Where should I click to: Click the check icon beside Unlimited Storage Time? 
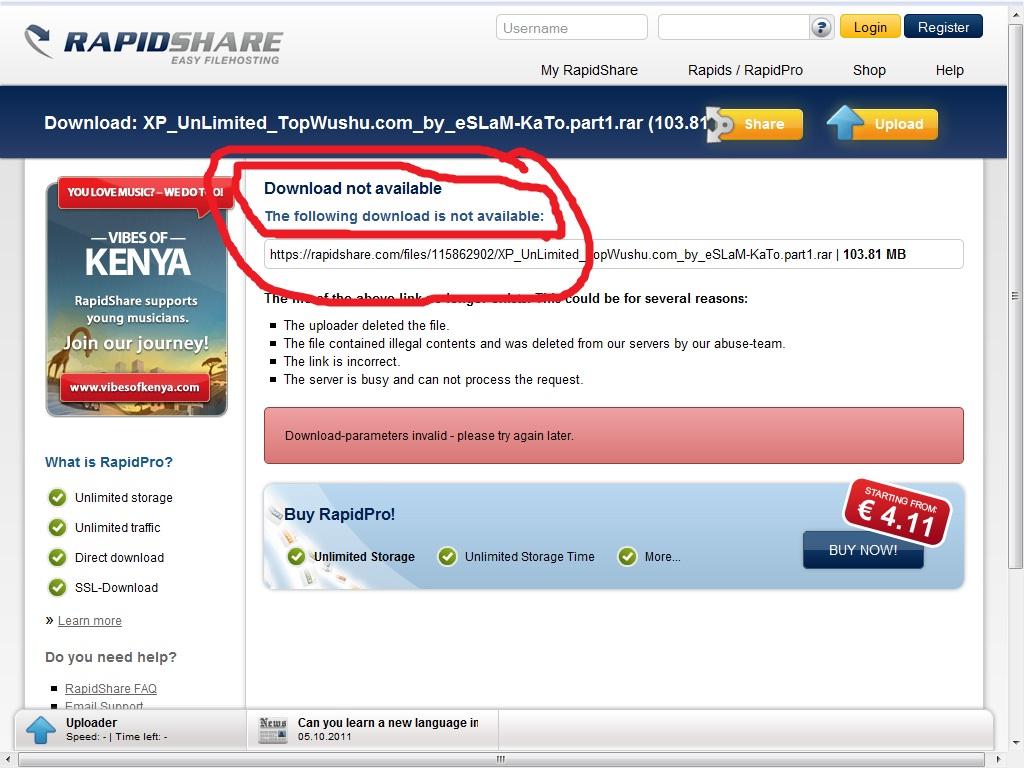[447, 556]
